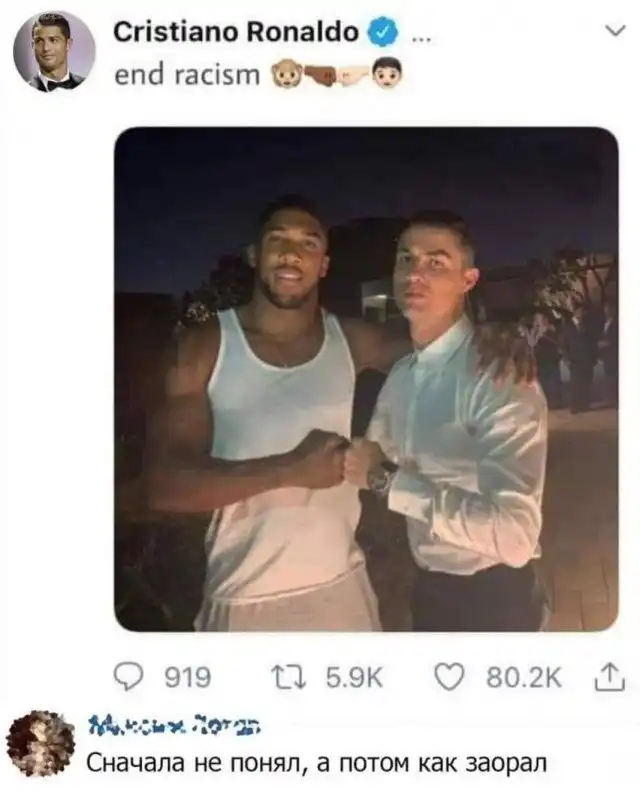Click the fist bump emoji
This screenshot has width=640, height=794.
(337, 76)
